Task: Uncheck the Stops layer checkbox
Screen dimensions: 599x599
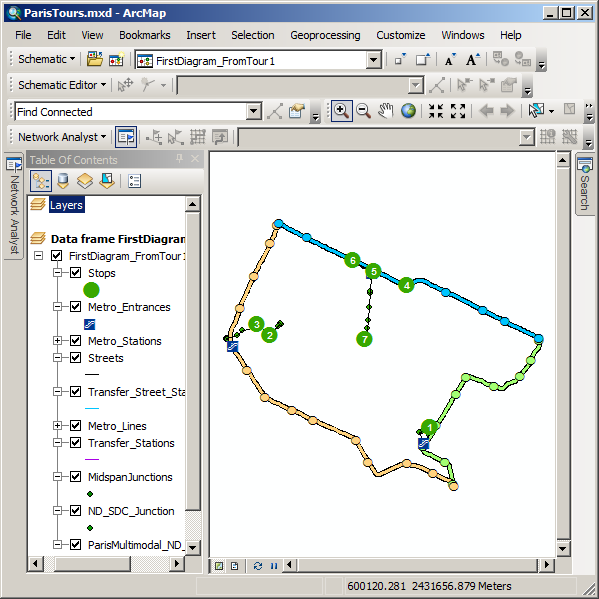Action: click(76, 273)
